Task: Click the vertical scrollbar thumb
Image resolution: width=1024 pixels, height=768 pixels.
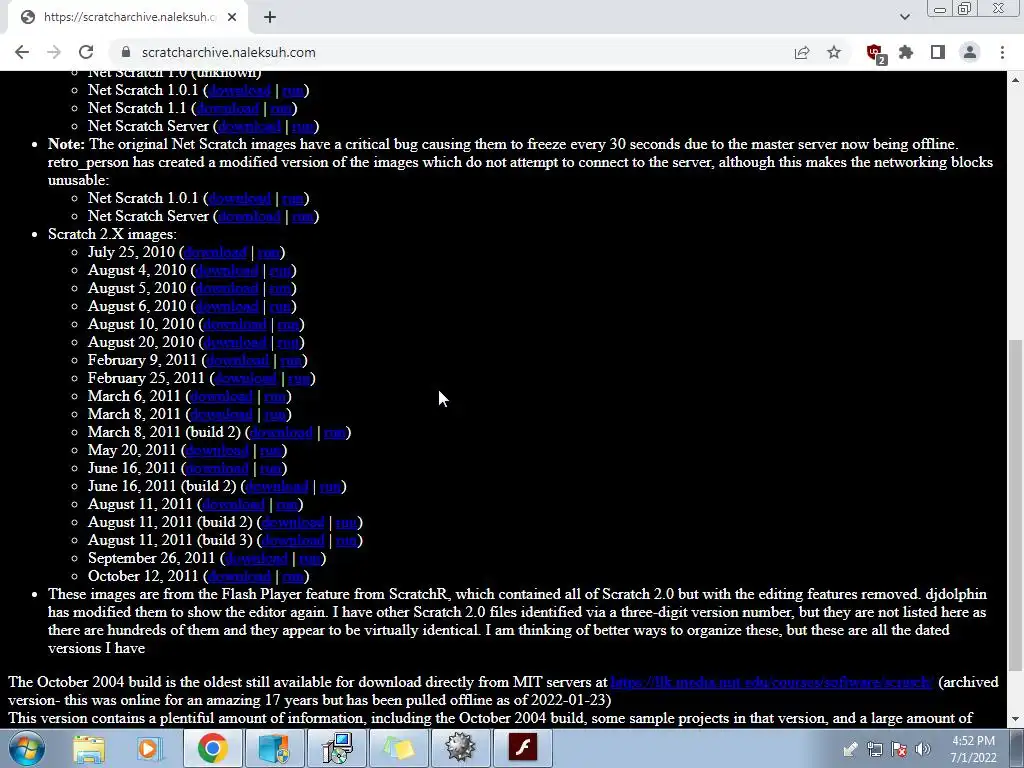Action: click(x=1016, y=504)
